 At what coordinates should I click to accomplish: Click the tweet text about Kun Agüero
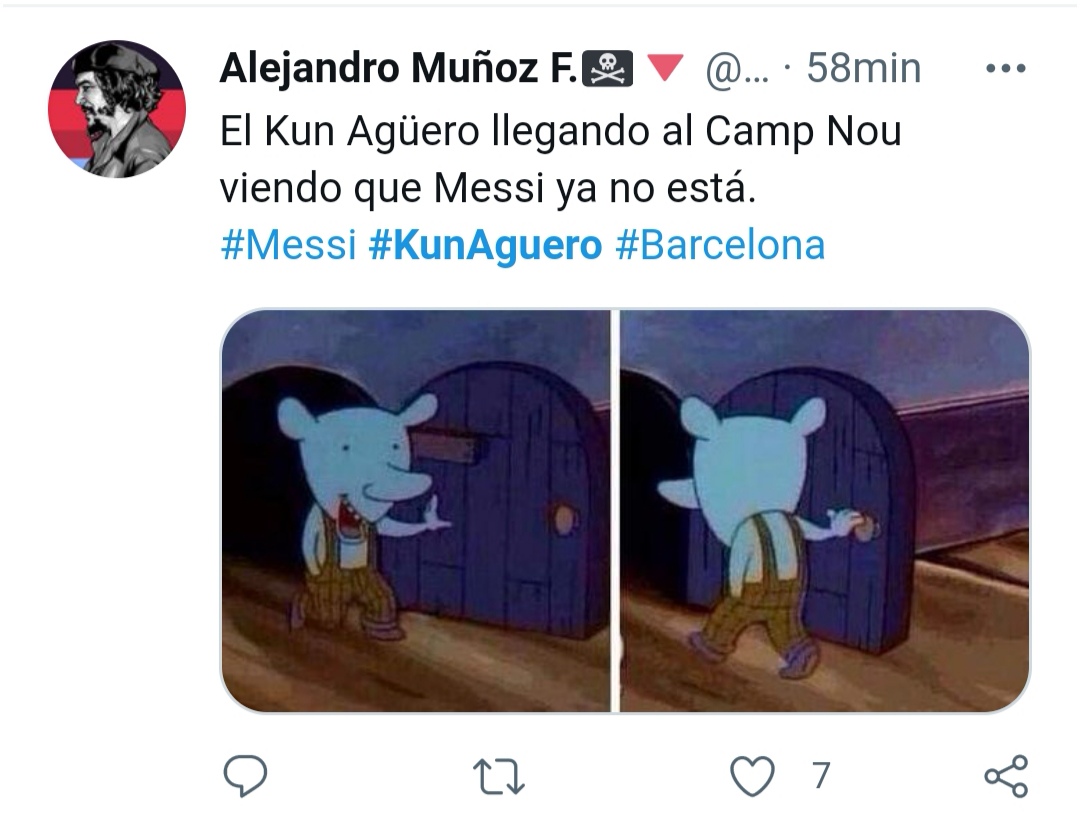561,159
